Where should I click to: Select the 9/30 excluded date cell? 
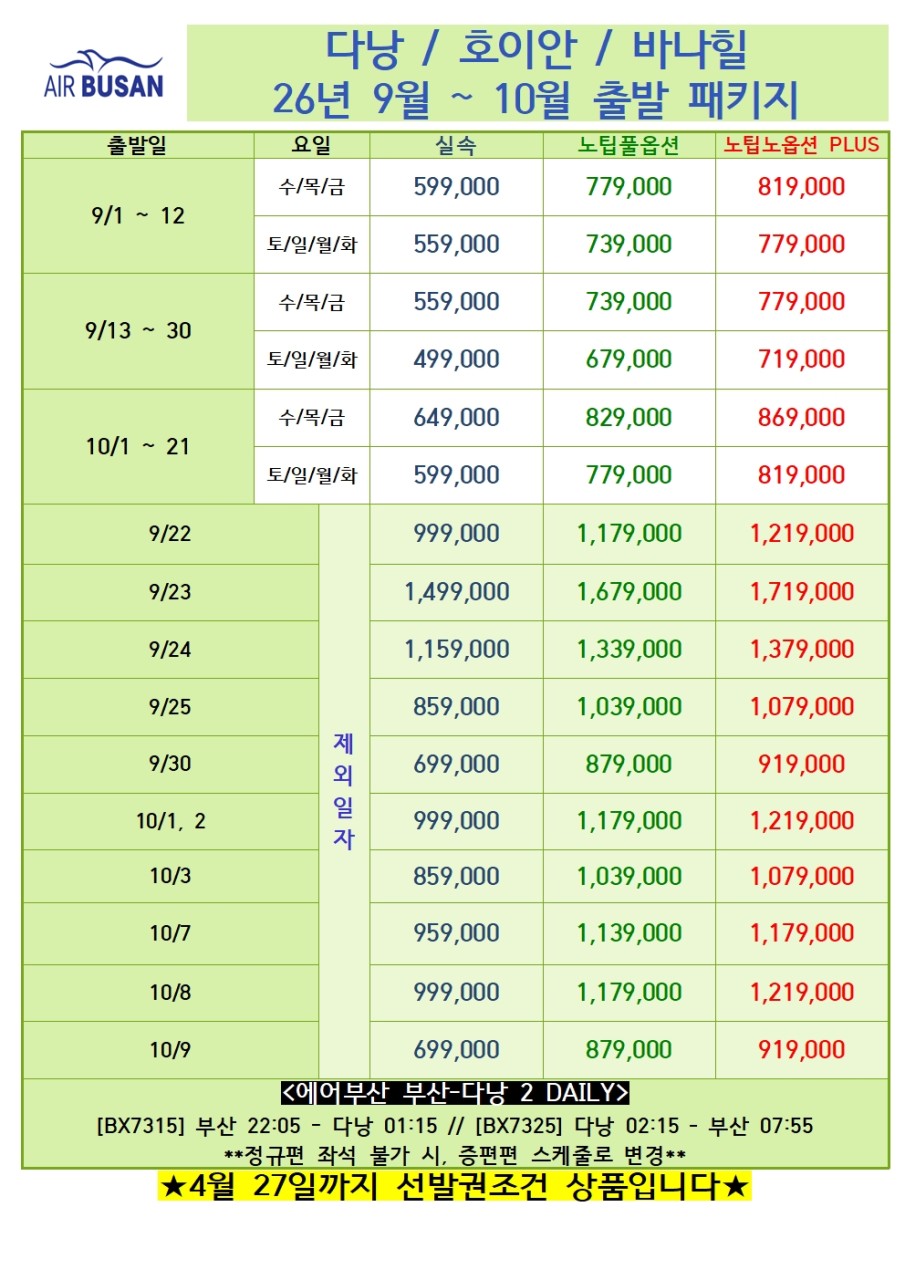click(x=170, y=764)
